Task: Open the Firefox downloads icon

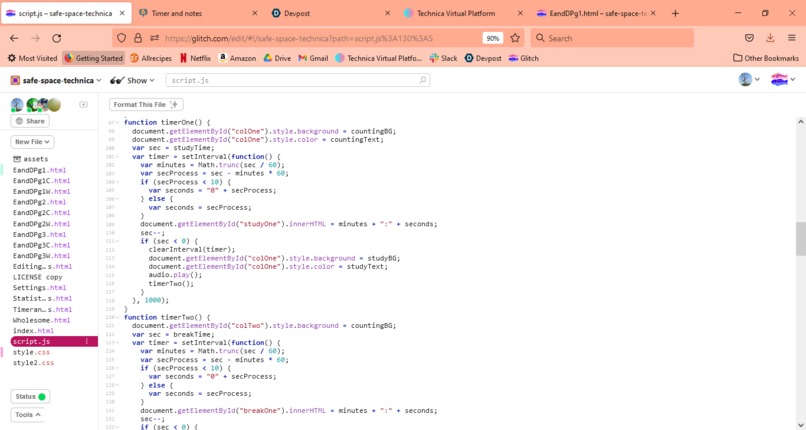Action: 770,38
